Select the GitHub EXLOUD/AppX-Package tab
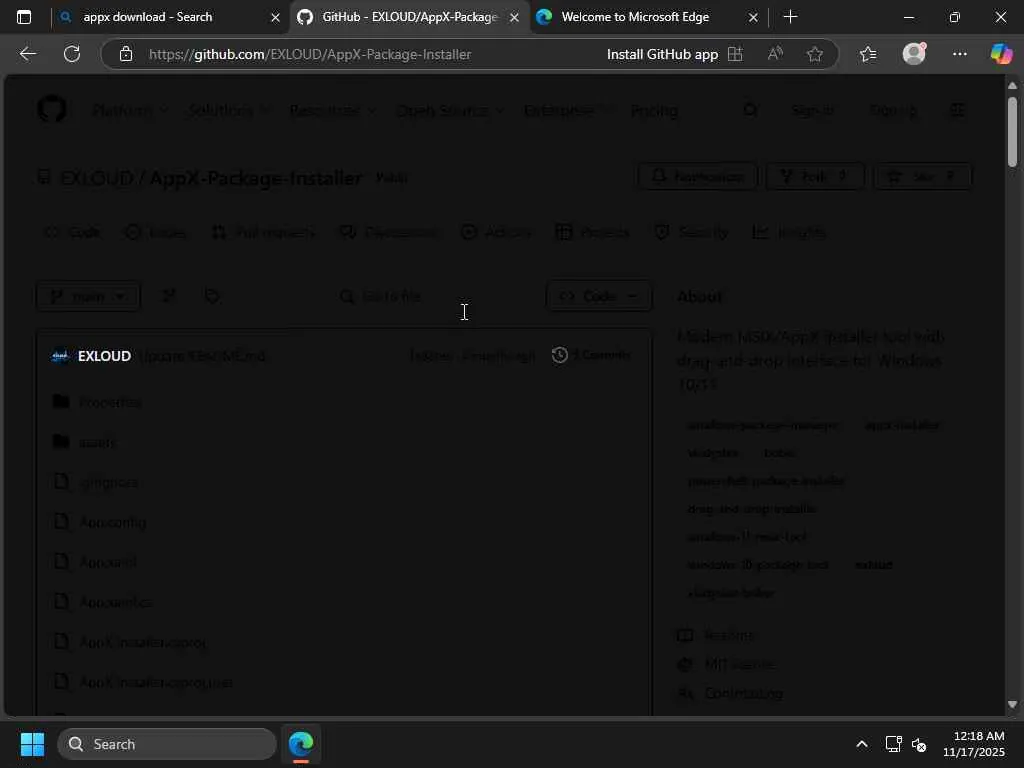The image size is (1024, 768). coord(409,17)
